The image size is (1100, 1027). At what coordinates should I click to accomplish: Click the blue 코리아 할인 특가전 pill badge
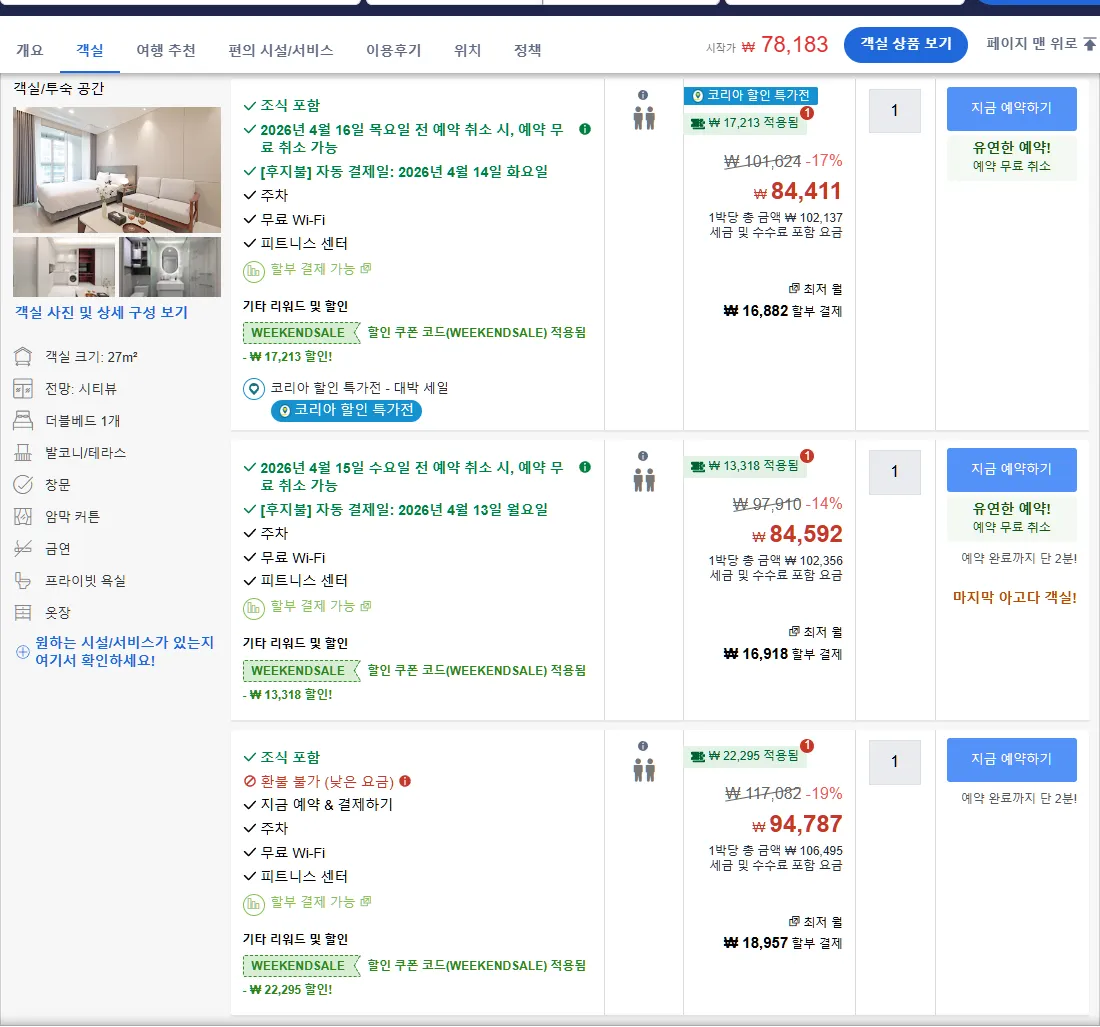click(x=347, y=410)
